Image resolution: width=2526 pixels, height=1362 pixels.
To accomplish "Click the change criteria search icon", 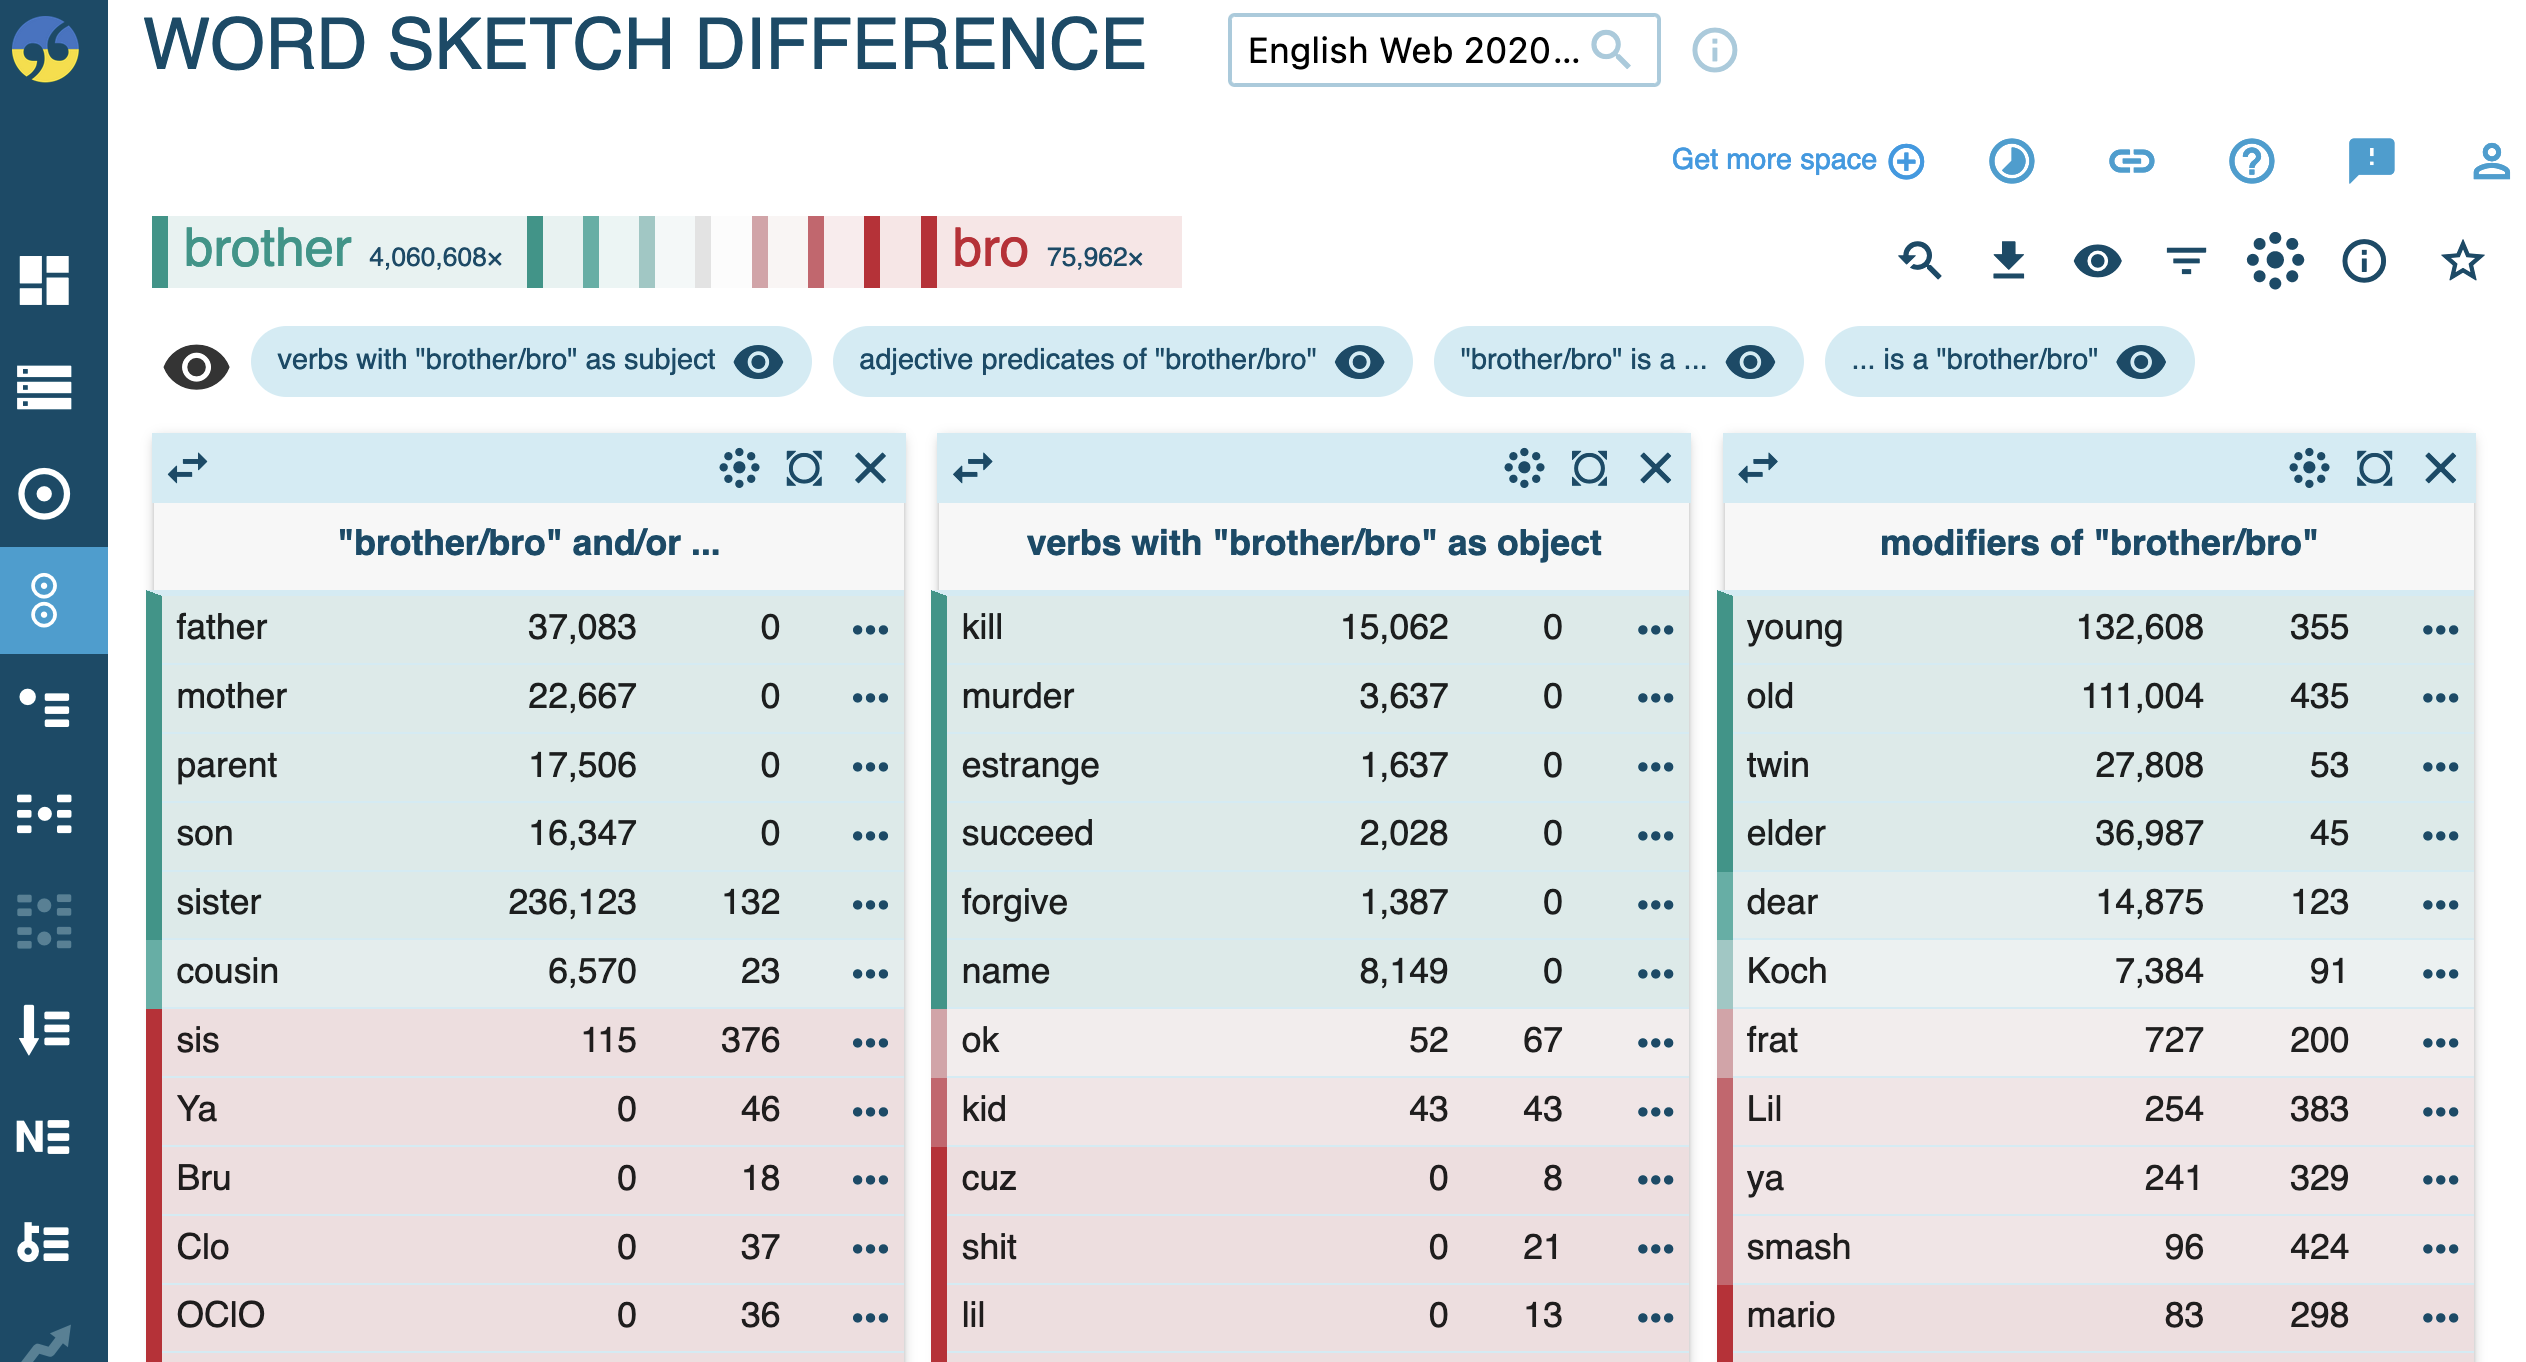I will [x=1920, y=261].
